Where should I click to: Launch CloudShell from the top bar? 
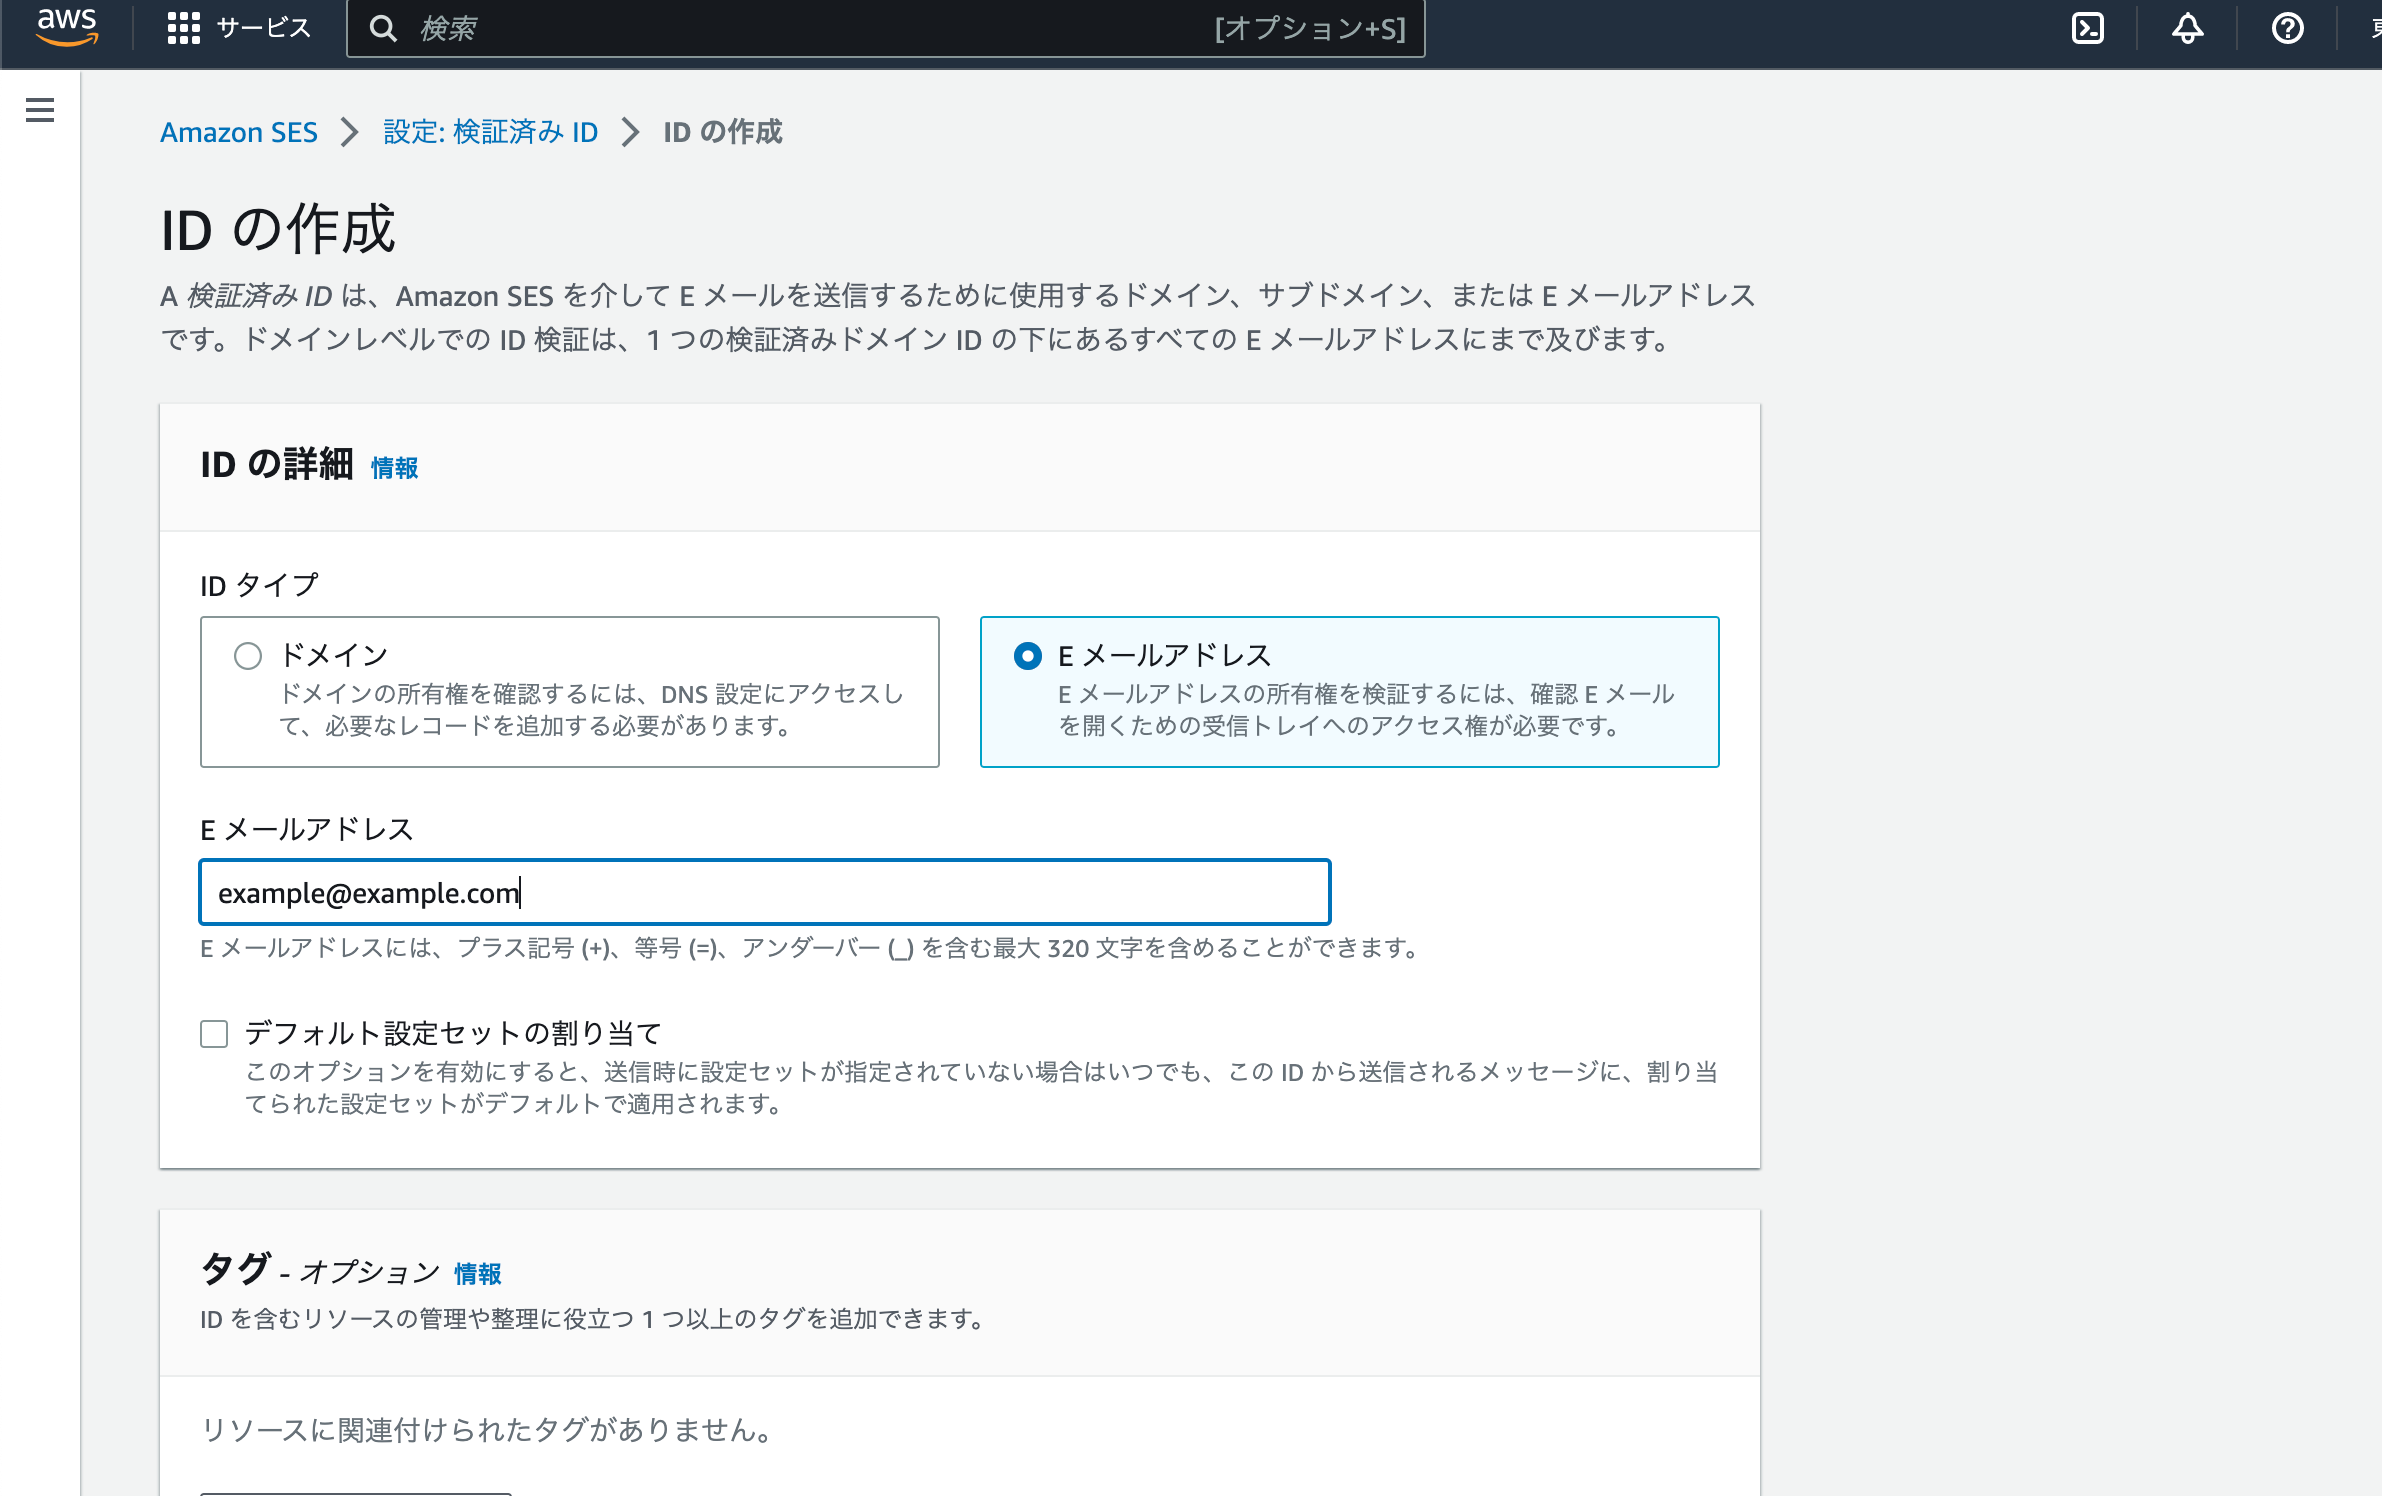click(2088, 28)
